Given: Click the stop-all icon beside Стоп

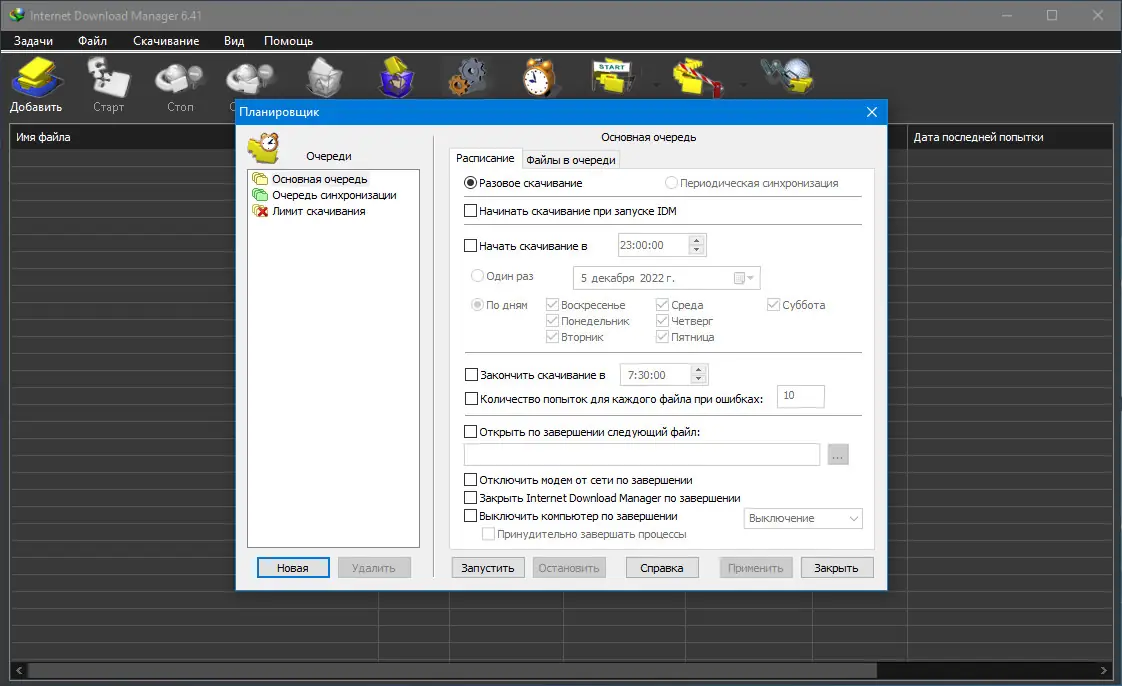Looking at the screenshot, I should pos(250,79).
